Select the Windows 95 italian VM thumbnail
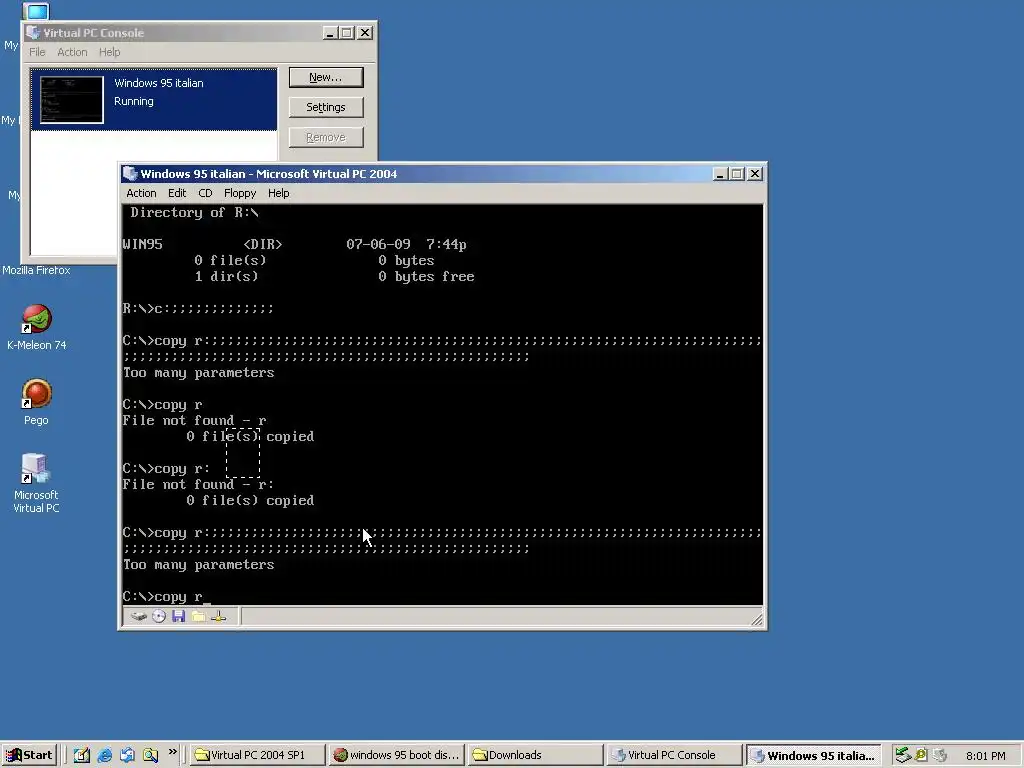Image resolution: width=1024 pixels, height=768 pixels. point(72,100)
